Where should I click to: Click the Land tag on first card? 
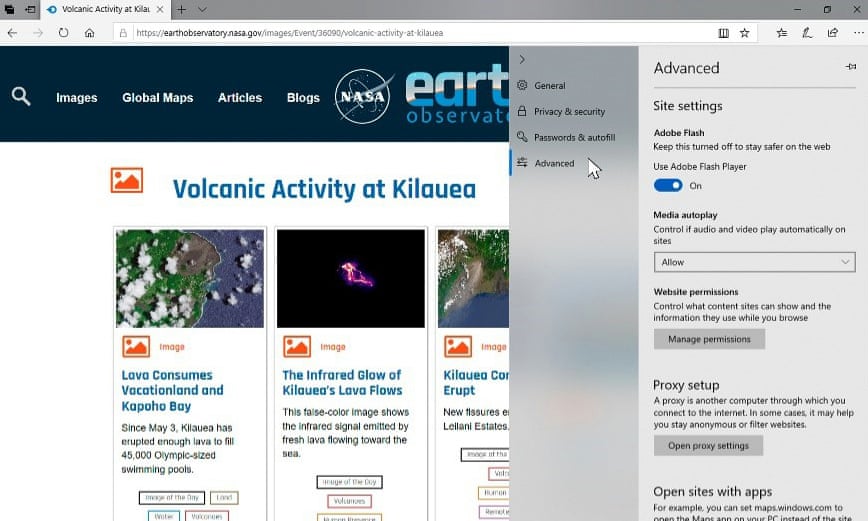[x=224, y=498]
